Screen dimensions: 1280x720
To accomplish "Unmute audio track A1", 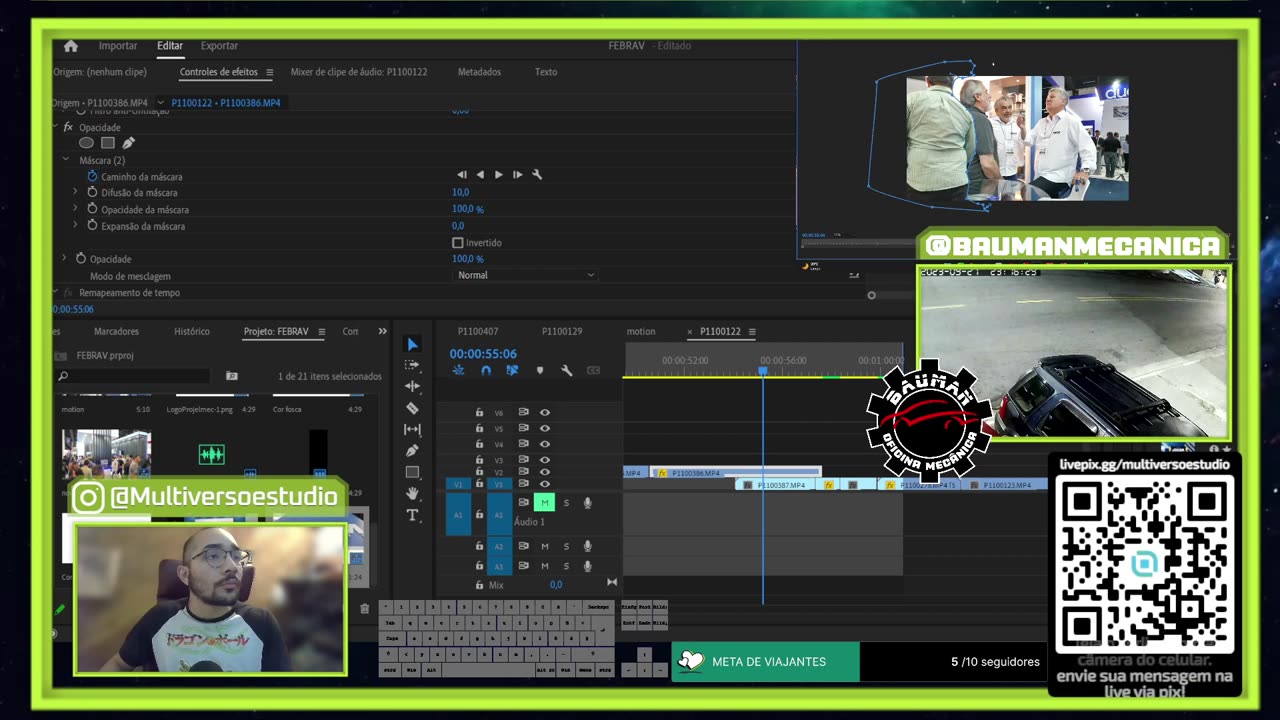I will pyautogui.click(x=544, y=503).
